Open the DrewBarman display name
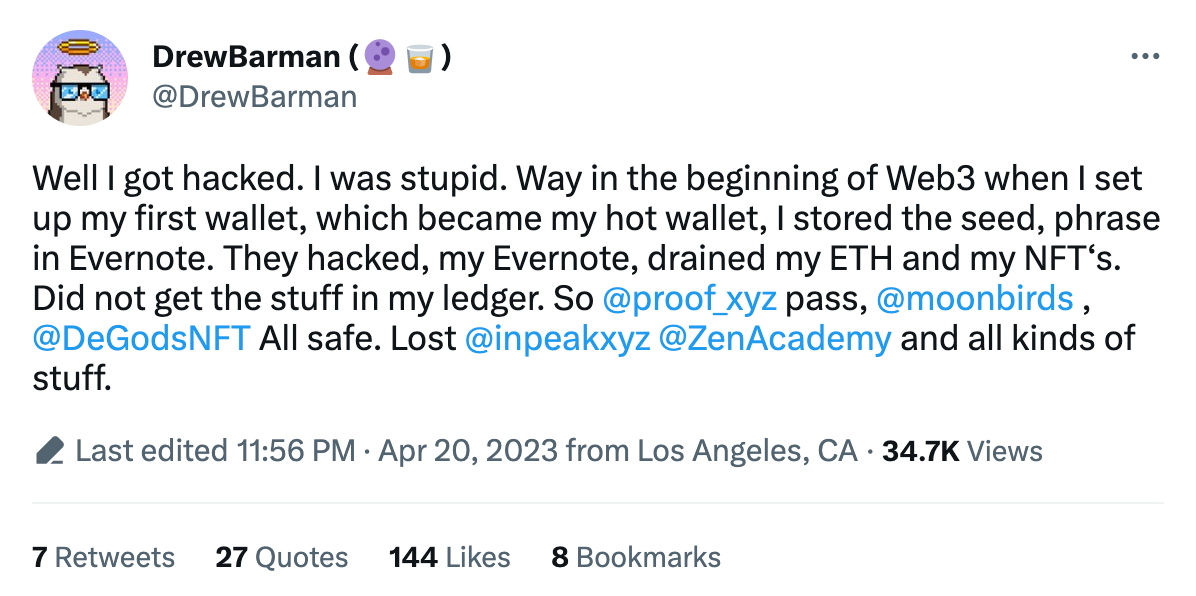This screenshot has width=1196, height=596. pos(246,56)
